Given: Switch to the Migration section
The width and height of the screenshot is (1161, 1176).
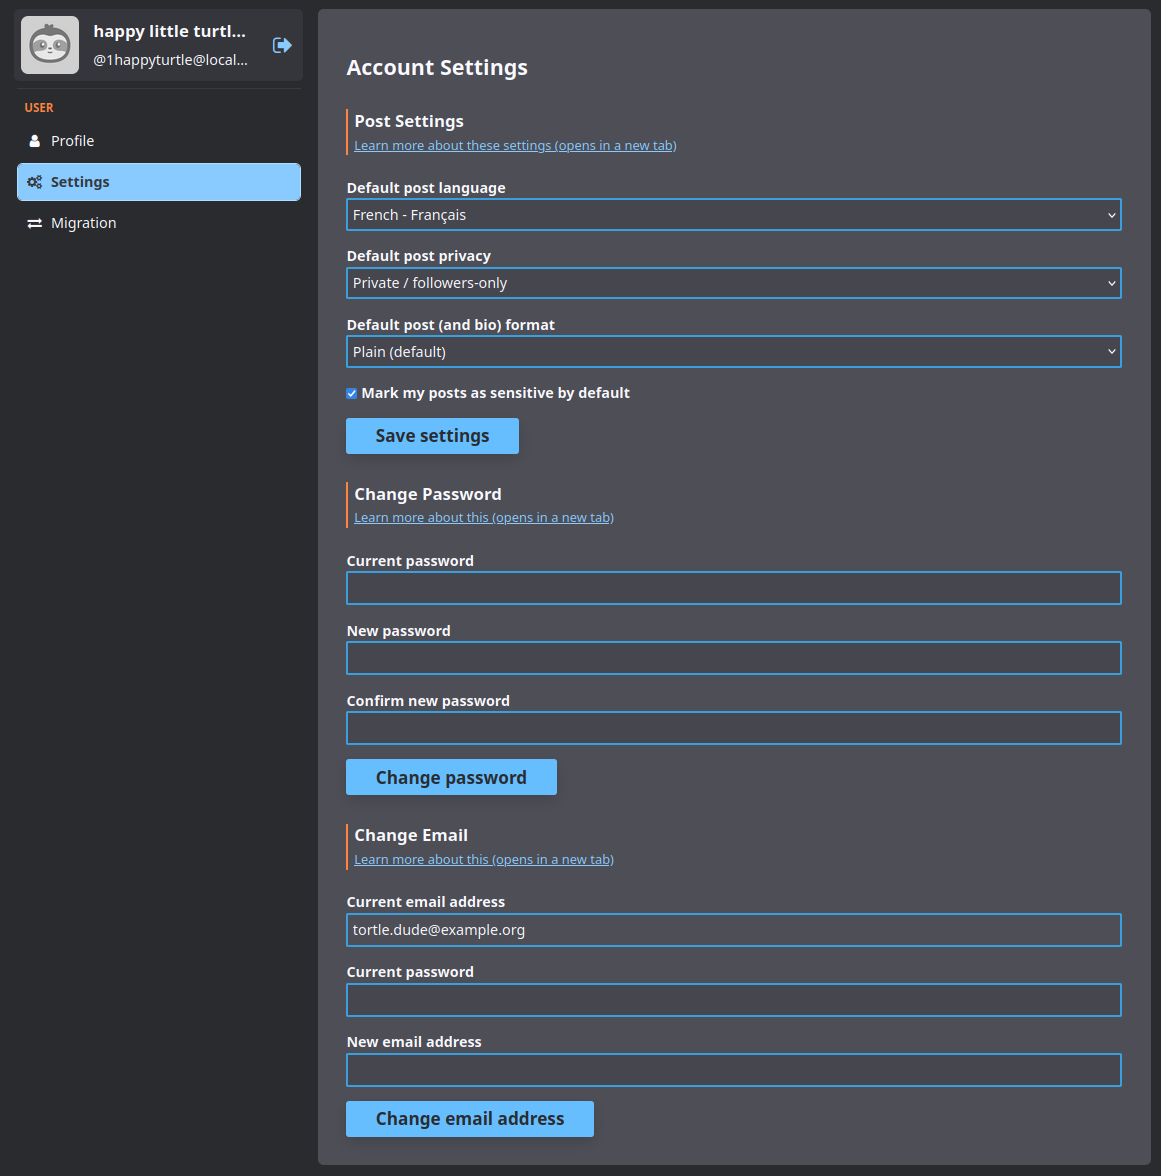Looking at the screenshot, I should click(x=84, y=222).
